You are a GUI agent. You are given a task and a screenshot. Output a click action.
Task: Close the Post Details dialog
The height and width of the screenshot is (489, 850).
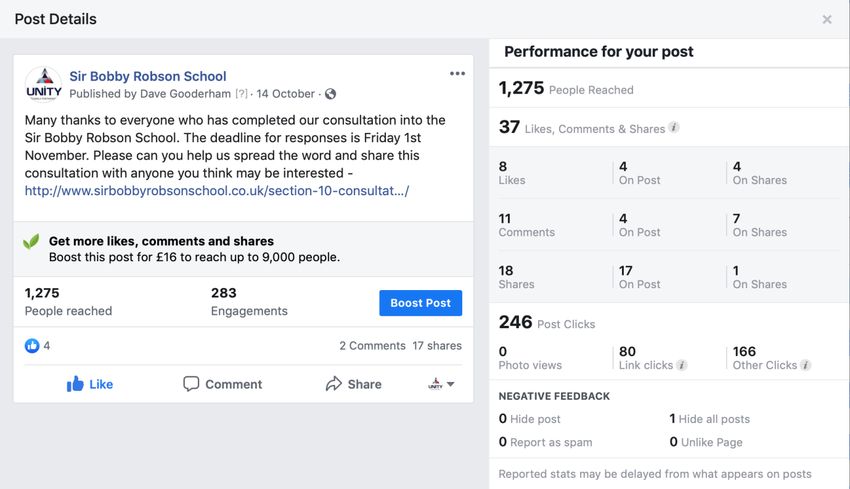pyautogui.click(x=827, y=20)
